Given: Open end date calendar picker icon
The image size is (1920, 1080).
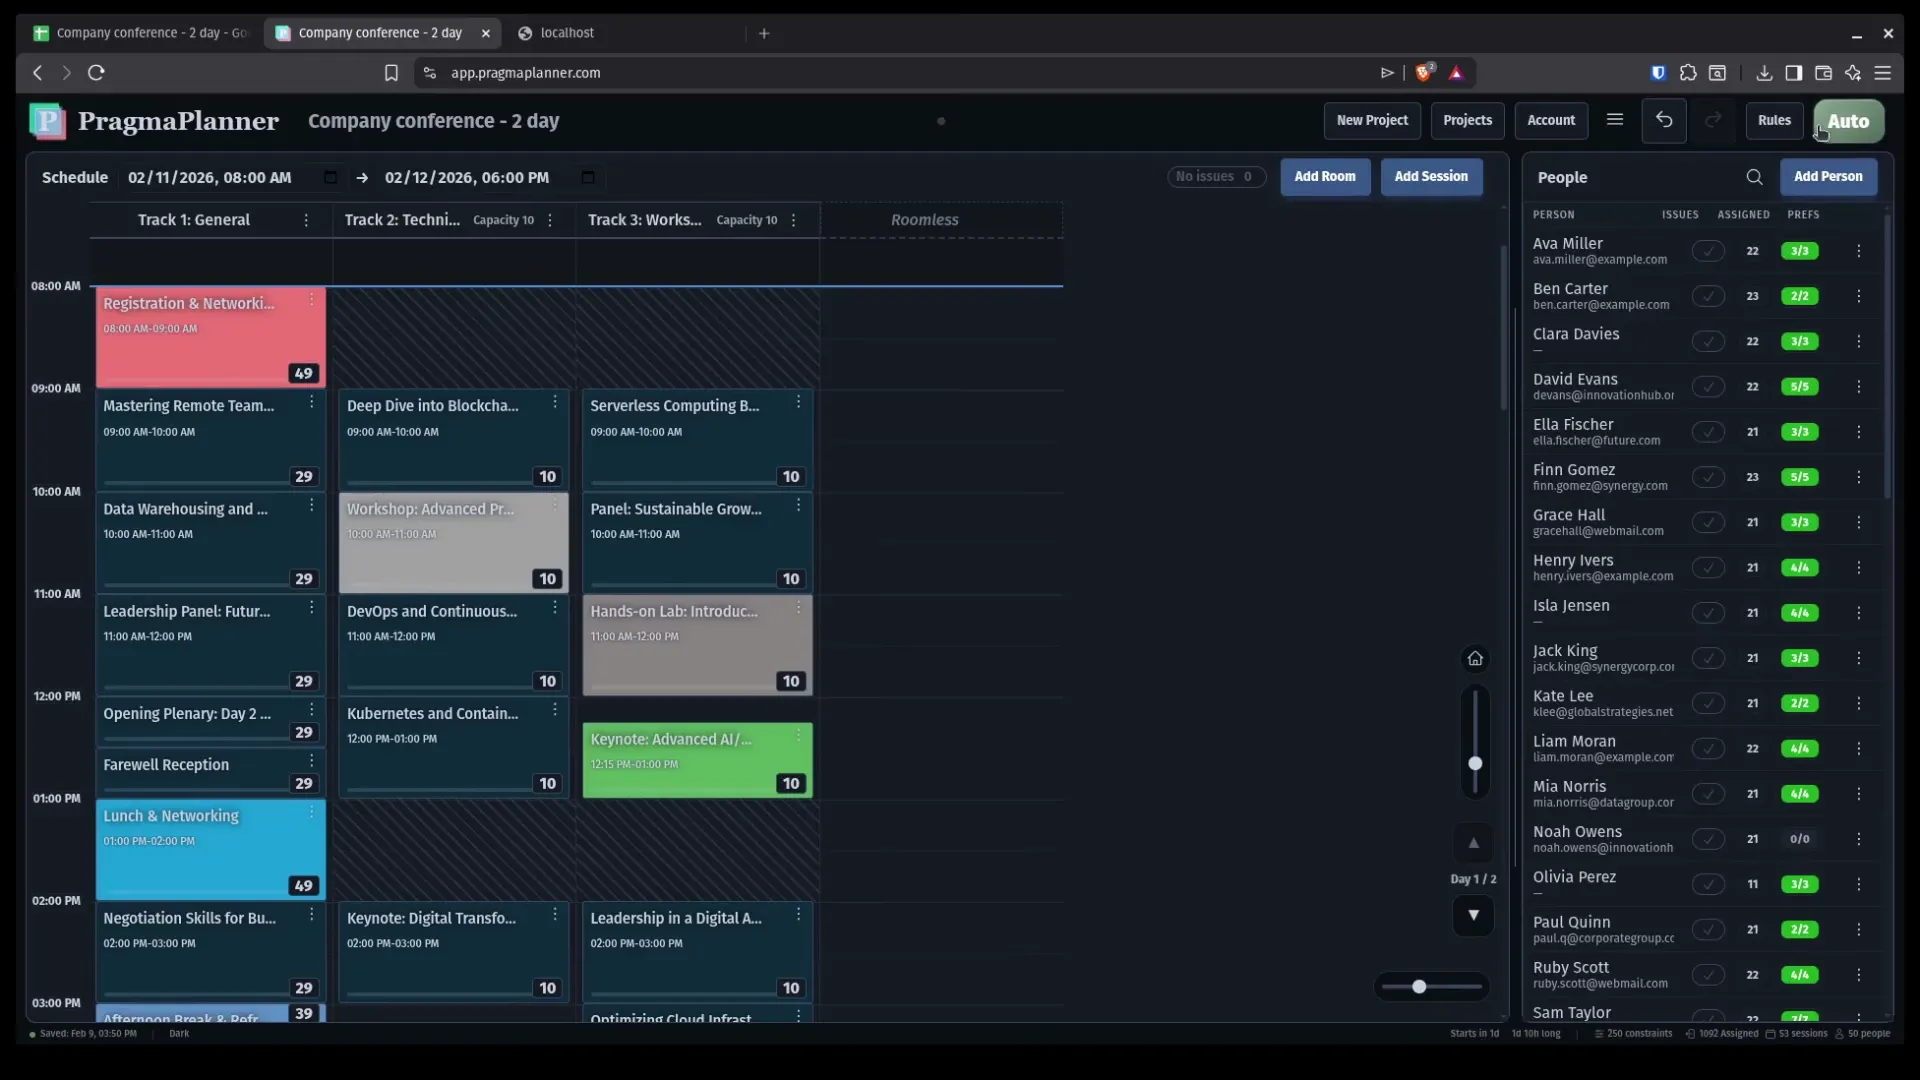Looking at the screenshot, I should (x=588, y=177).
